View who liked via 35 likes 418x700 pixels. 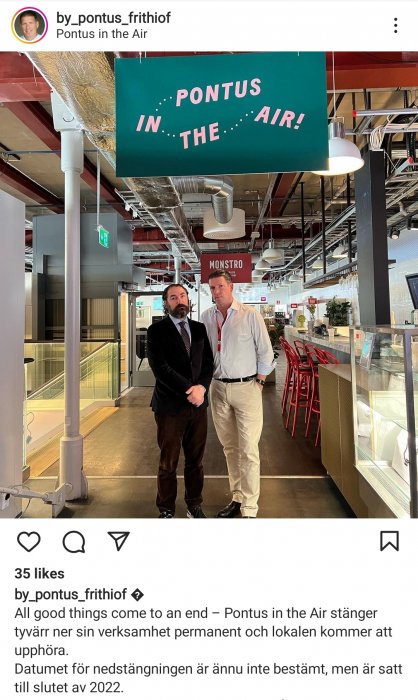(x=39, y=574)
